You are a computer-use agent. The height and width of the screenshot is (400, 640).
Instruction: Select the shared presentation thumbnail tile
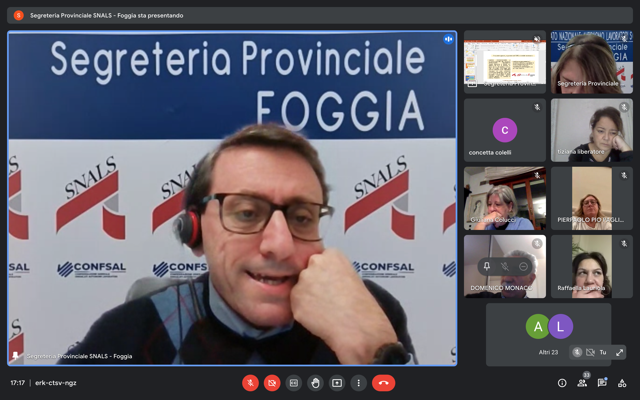tap(505, 62)
